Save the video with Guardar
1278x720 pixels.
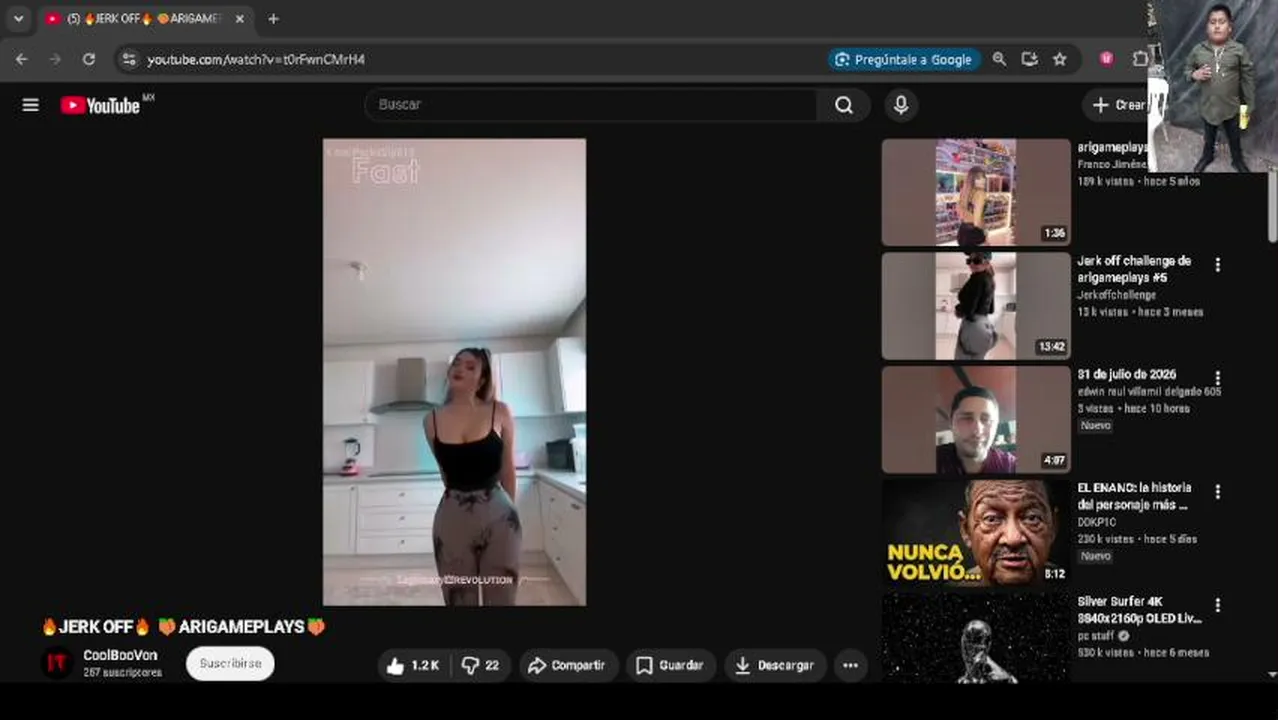(x=670, y=665)
